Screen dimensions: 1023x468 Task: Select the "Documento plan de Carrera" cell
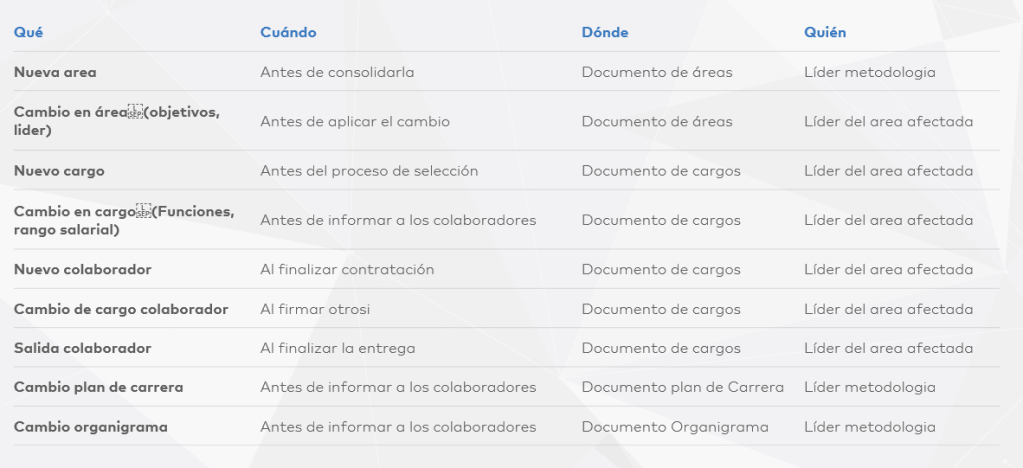point(682,387)
